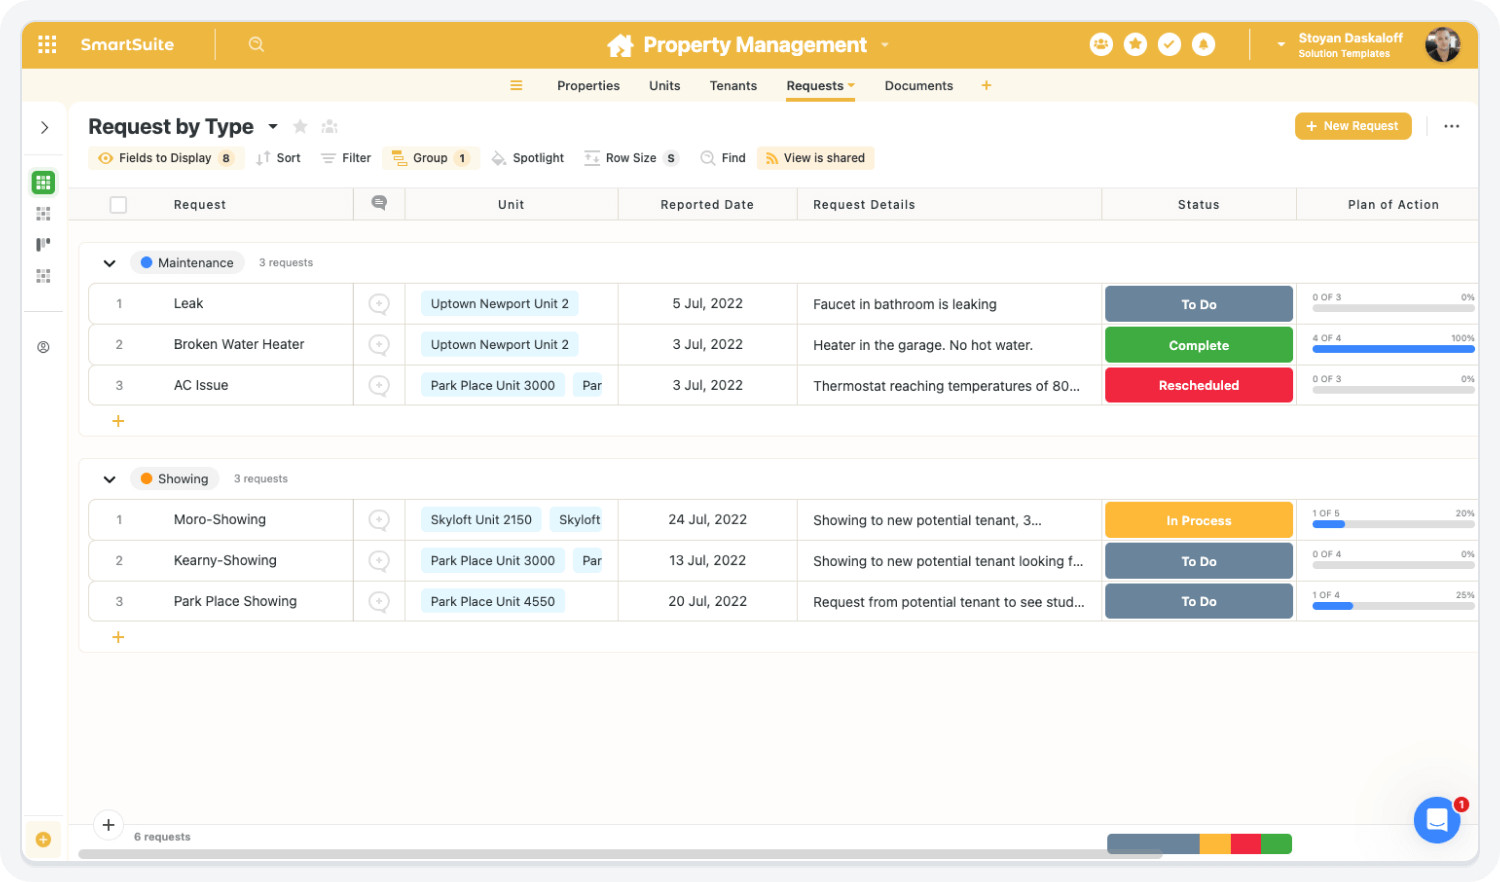Screen dimensions: 1500x882
Task: Open the Sort options
Action: click(278, 158)
